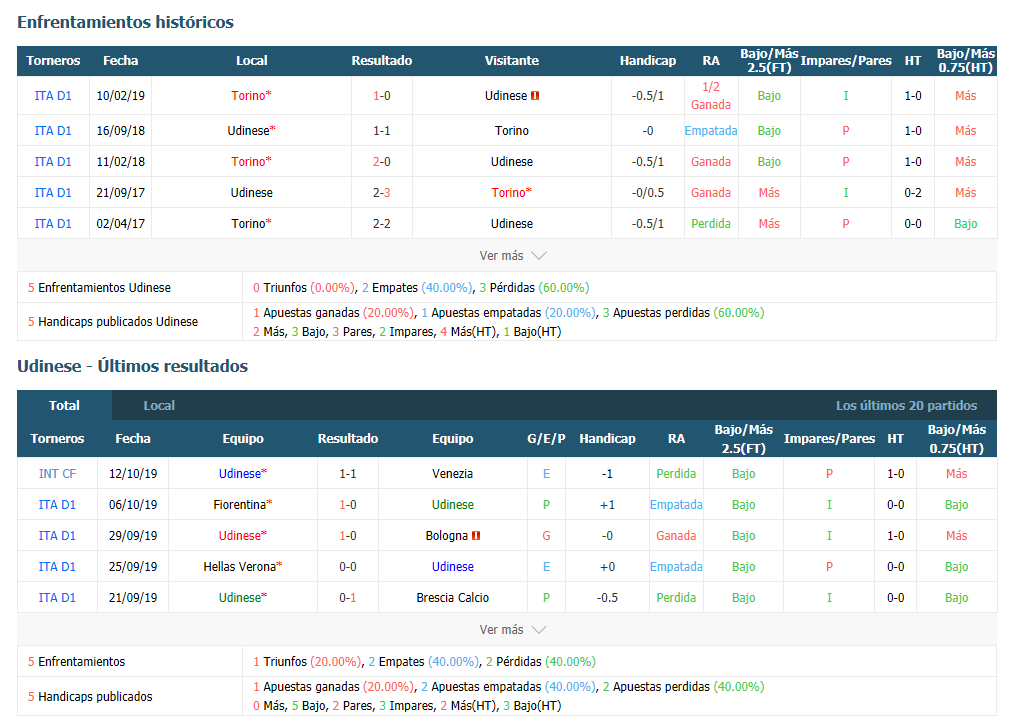Click the red card icon next to Bologna
The image size is (1010, 727).
tap(476, 536)
